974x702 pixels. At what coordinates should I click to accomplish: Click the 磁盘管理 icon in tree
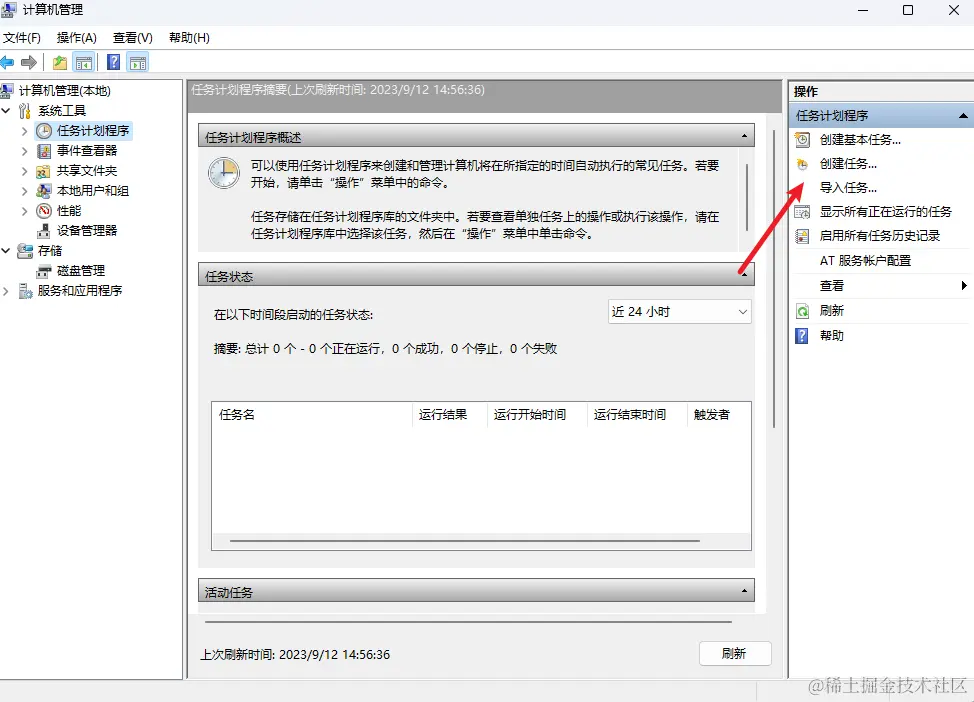[43, 271]
